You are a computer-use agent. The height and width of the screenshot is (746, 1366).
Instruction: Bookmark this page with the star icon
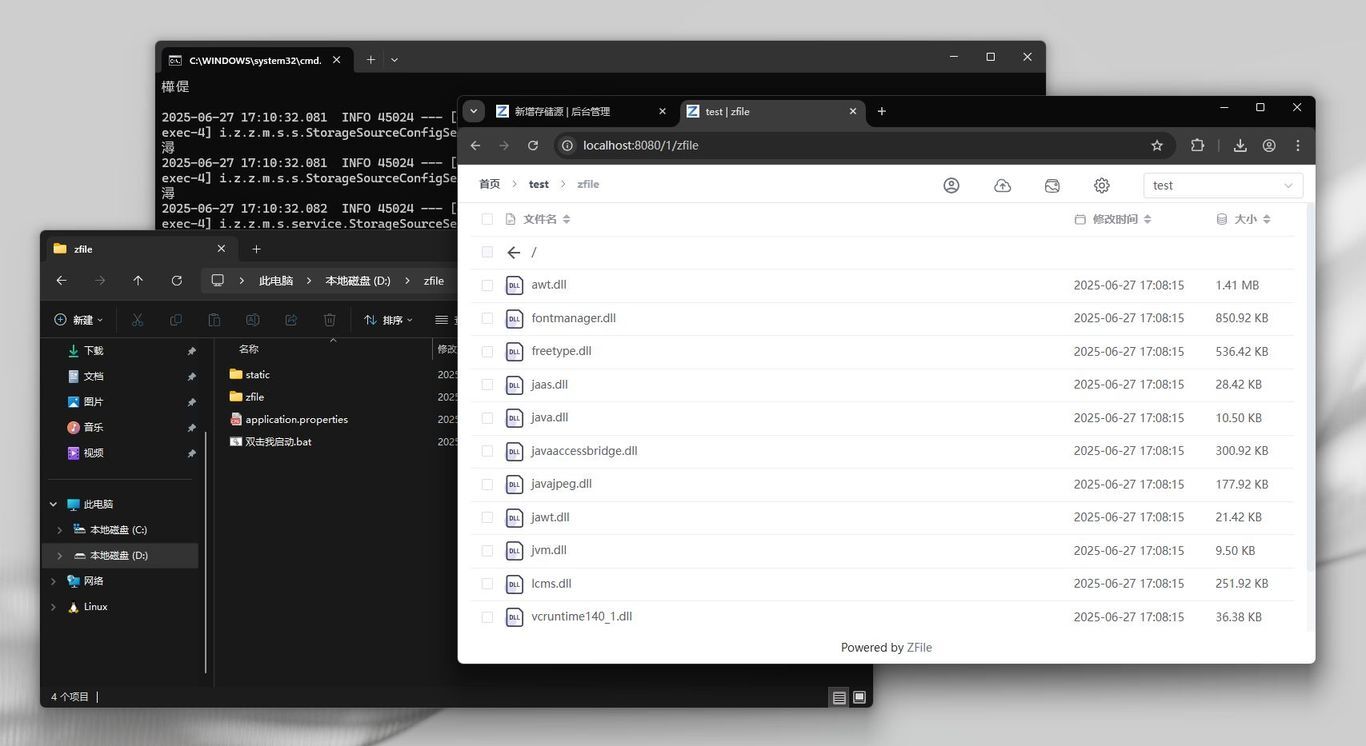[1157, 145]
